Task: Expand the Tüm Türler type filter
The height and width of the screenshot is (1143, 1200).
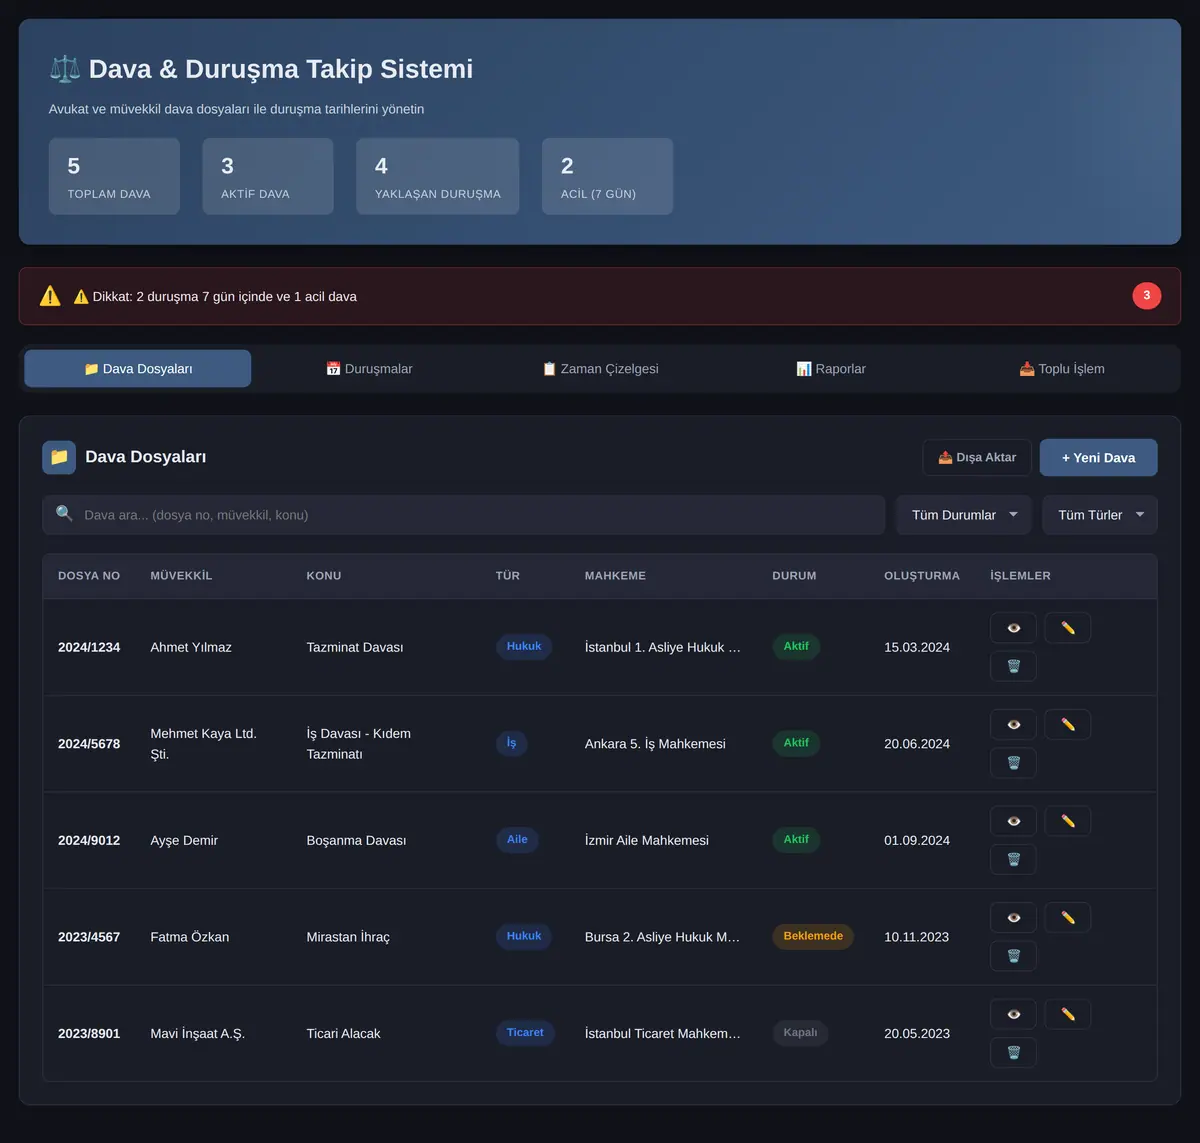Action: pos(1100,515)
